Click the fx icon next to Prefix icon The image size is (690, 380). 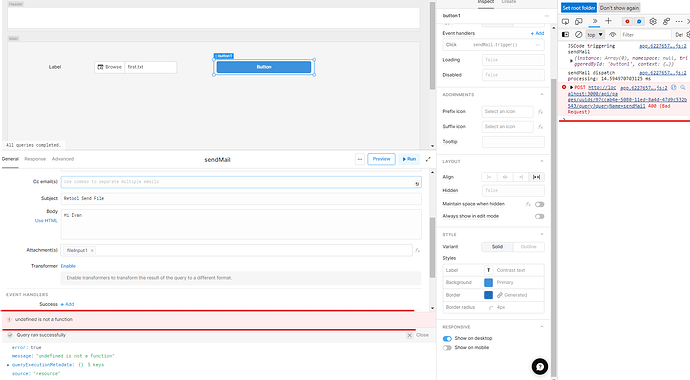tap(540, 112)
